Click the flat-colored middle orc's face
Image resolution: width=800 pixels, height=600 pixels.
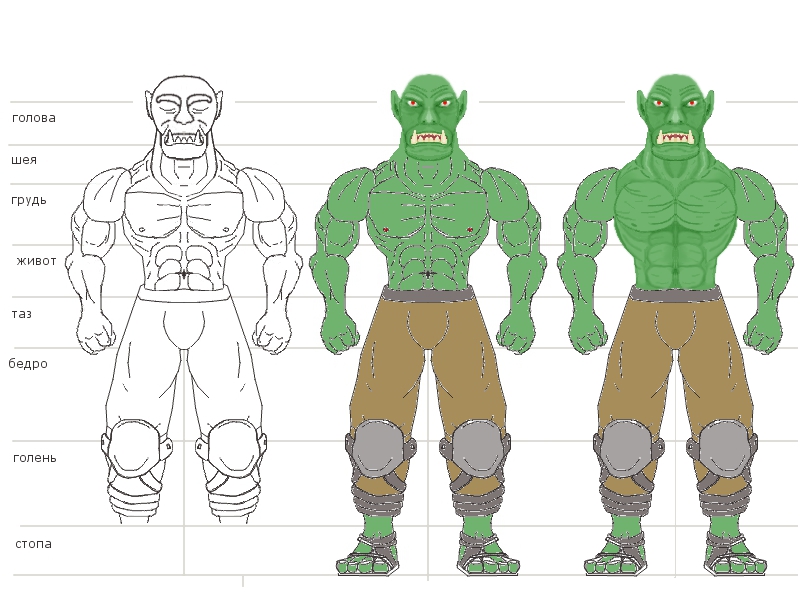click(x=429, y=115)
